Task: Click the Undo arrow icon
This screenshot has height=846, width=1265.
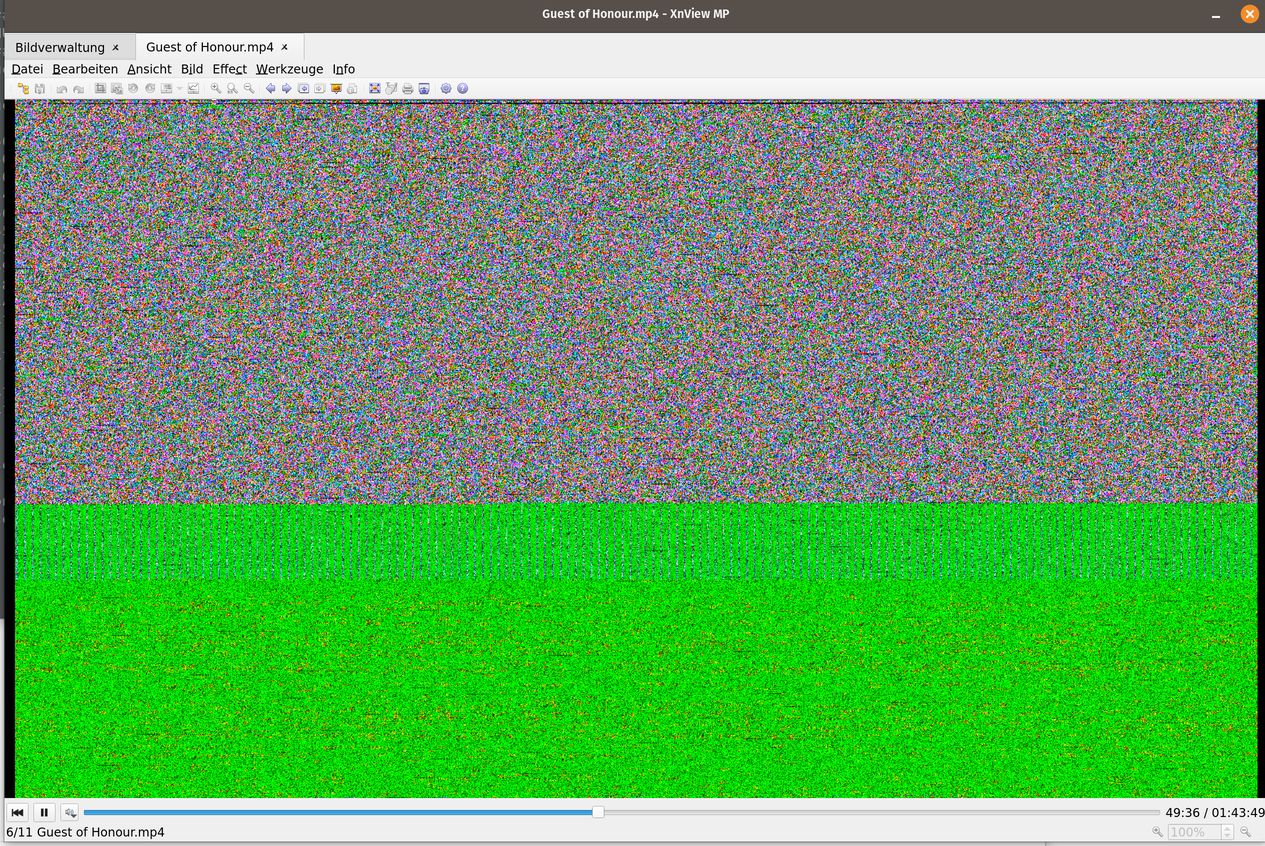Action: (x=62, y=89)
